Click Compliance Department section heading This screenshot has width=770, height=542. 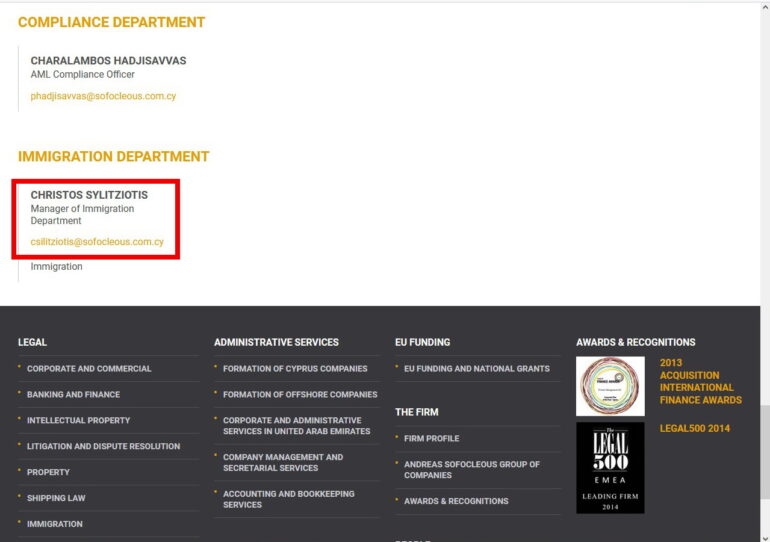[x=111, y=23]
